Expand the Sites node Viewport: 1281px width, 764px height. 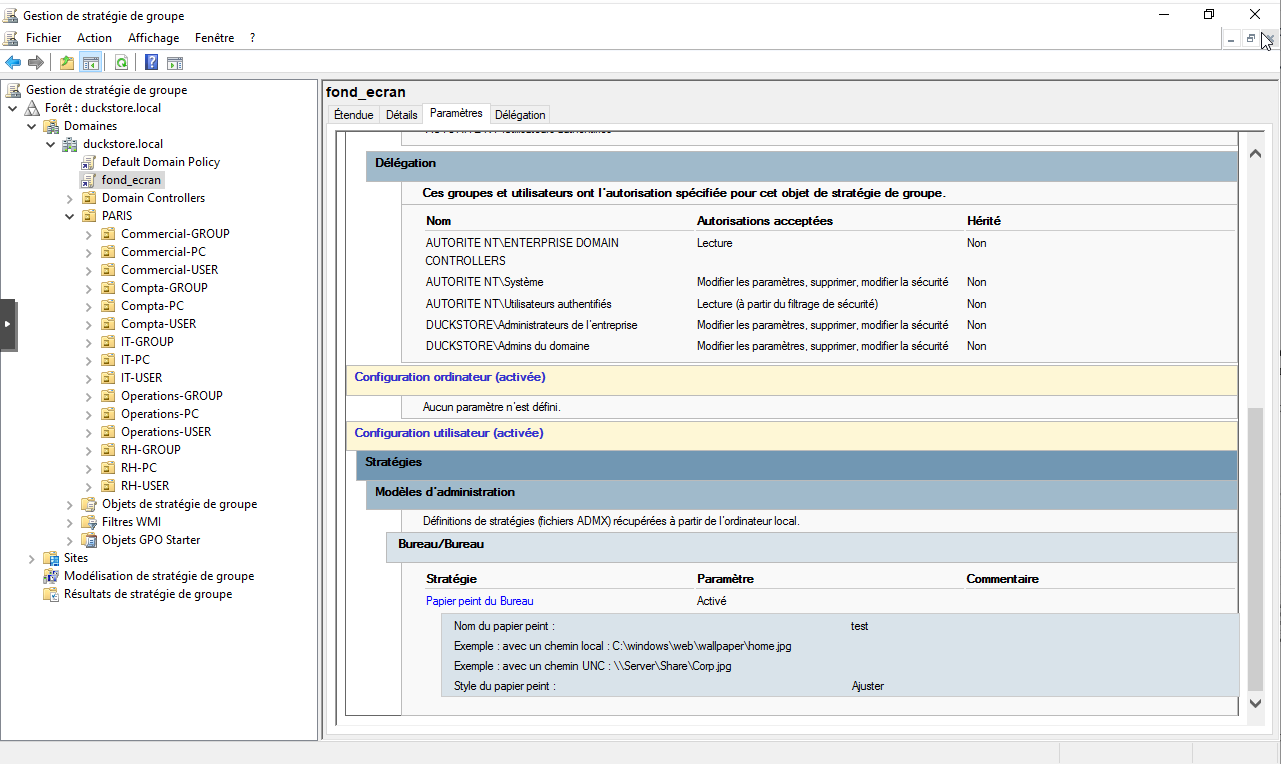pos(31,558)
